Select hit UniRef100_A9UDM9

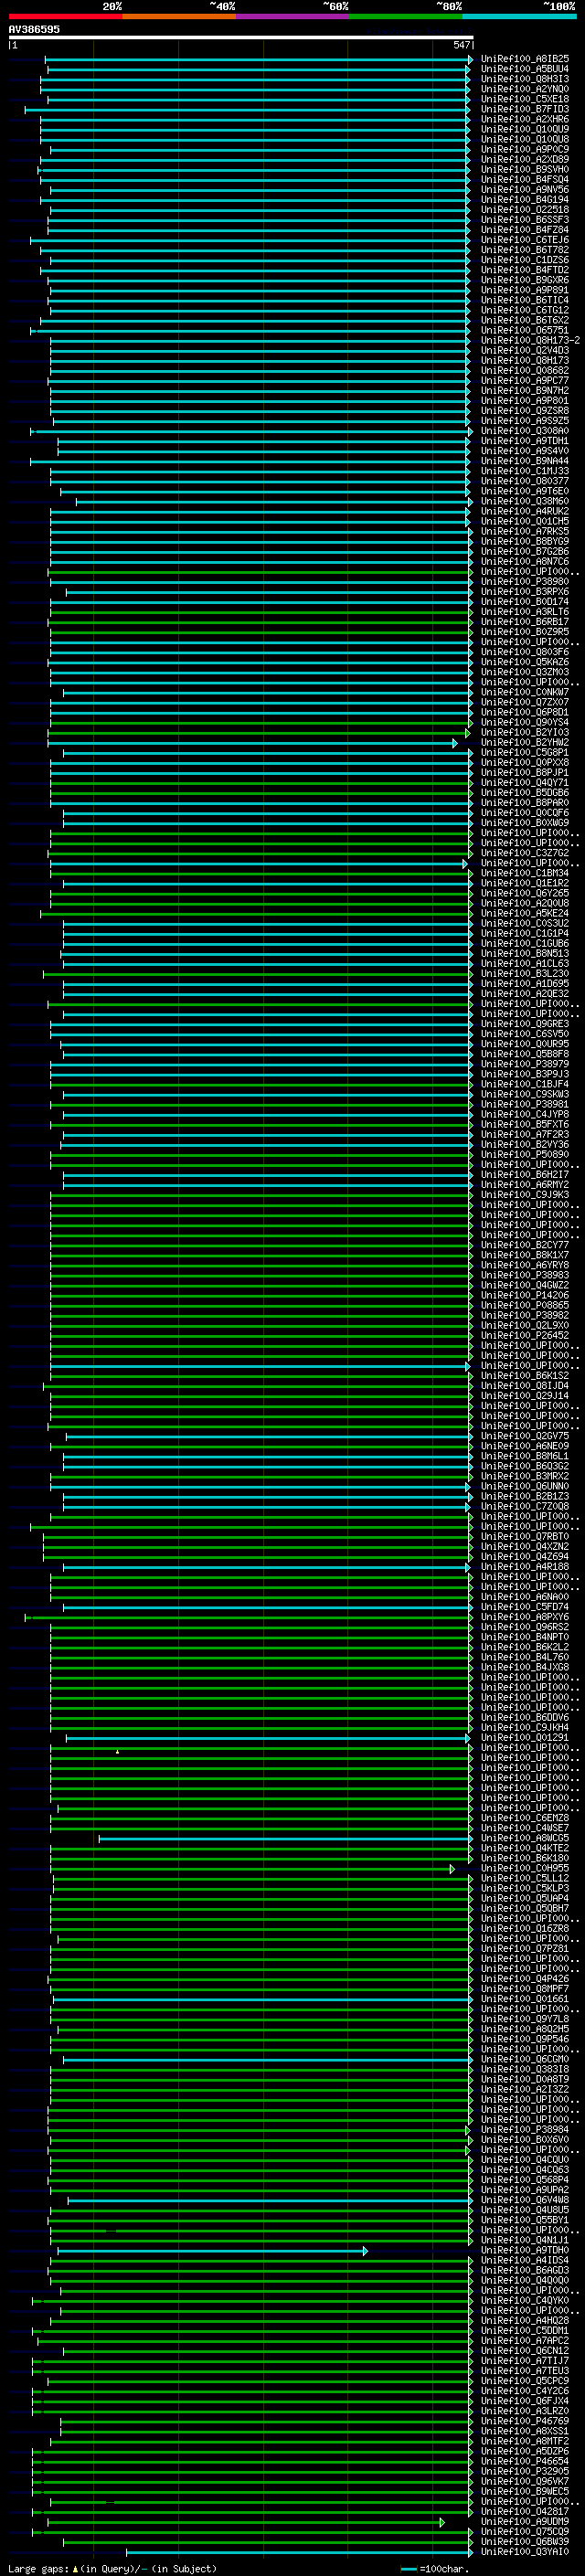[x=524, y=2521]
